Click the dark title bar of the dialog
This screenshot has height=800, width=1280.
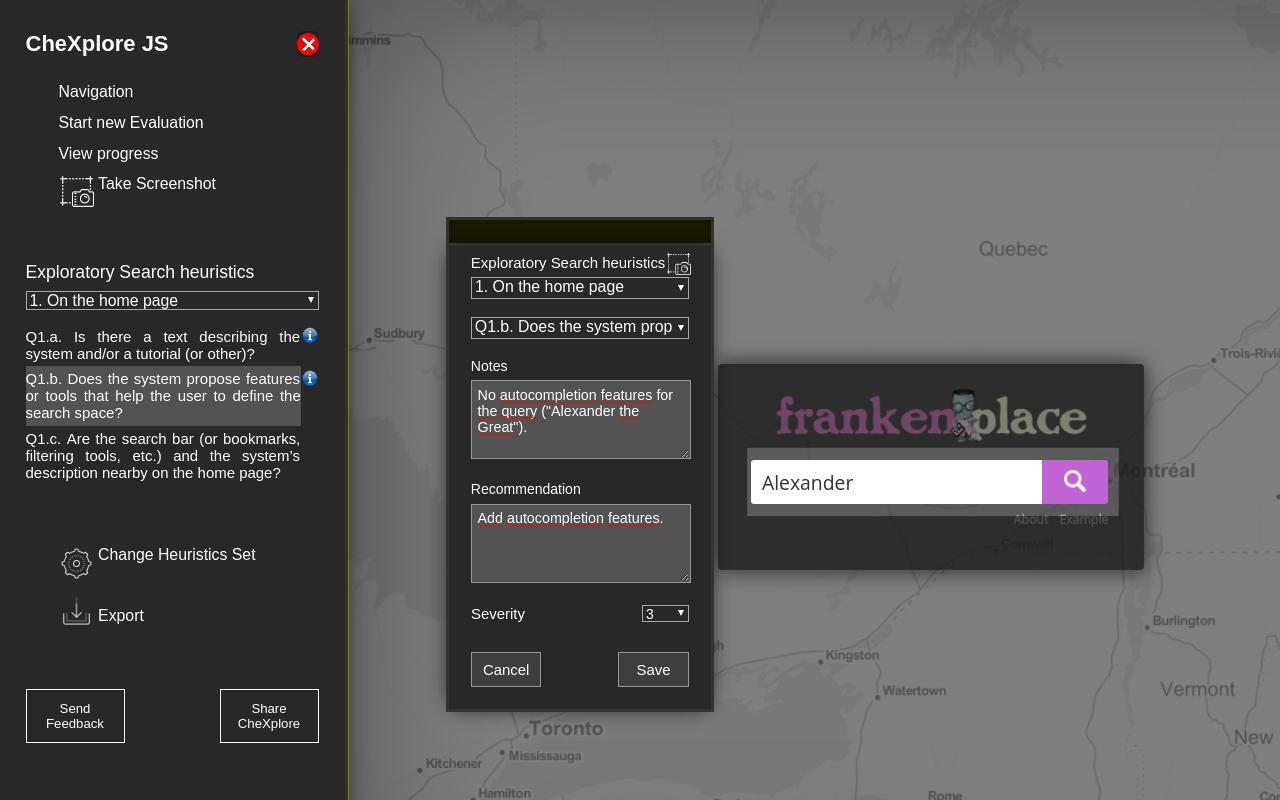[x=580, y=232]
